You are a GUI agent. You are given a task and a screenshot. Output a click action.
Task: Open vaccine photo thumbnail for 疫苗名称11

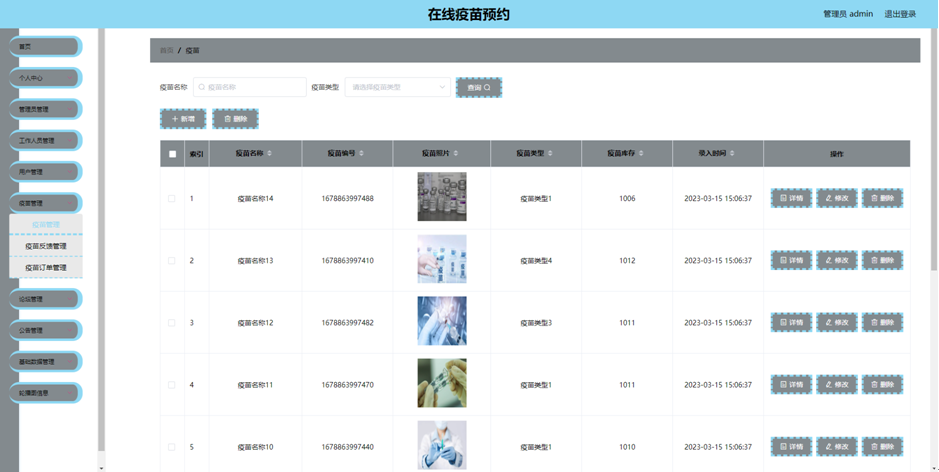(x=442, y=383)
